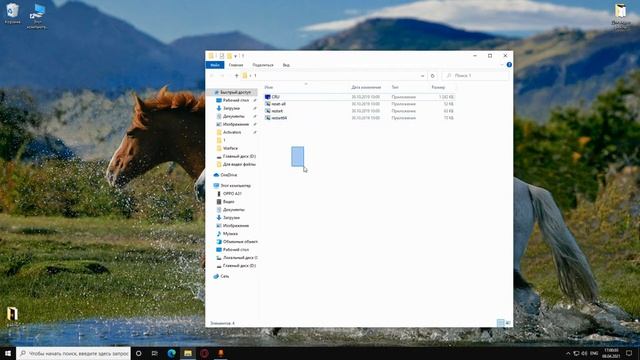Open the Warface folder in sidebar

tap(230, 148)
